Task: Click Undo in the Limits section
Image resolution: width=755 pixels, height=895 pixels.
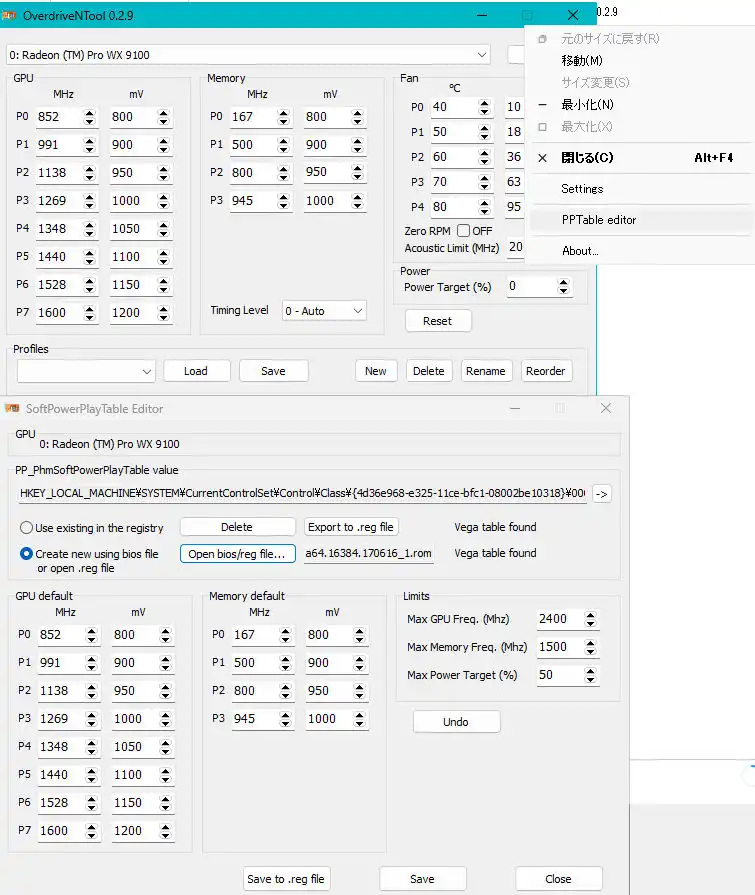Action: point(456,722)
